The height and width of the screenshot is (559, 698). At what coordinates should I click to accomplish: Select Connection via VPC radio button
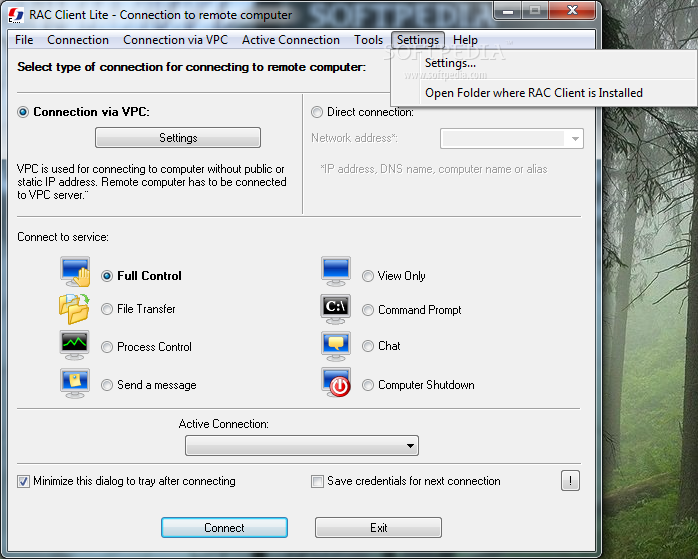pos(23,112)
